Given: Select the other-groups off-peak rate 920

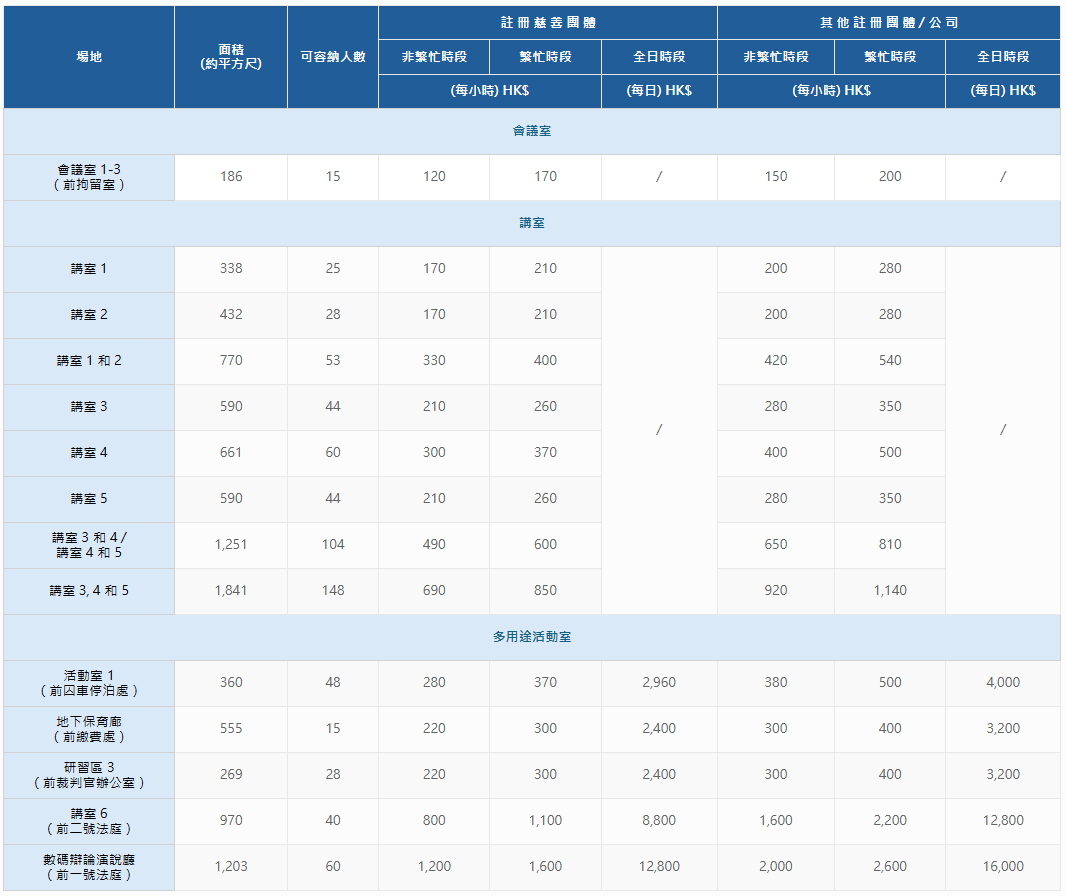Looking at the screenshot, I should (x=776, y=591).
